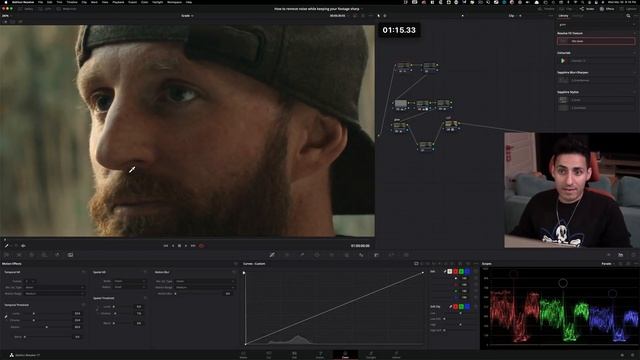
Task: Open the Timeline menu
Action: tap(72, 2)
